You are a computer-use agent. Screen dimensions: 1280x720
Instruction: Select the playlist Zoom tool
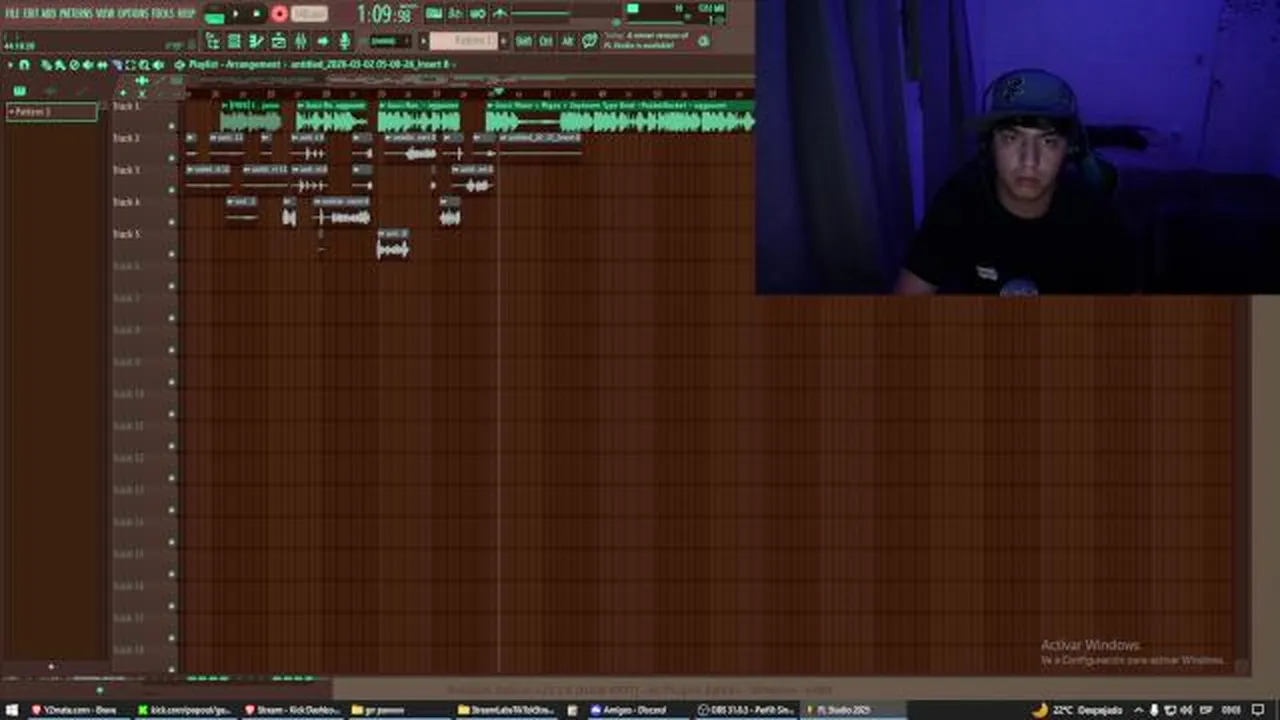click(144, 65)
